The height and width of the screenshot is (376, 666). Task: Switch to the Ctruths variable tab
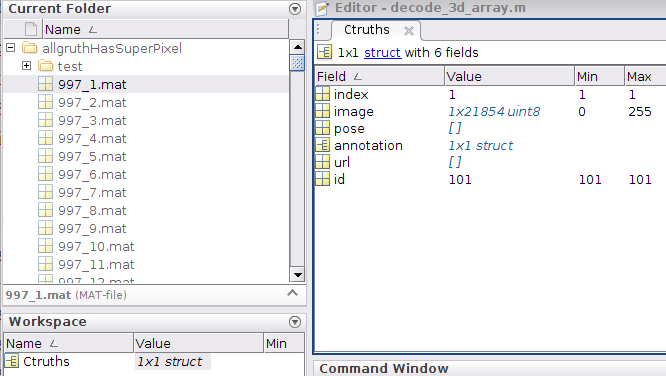click(367, 30)
